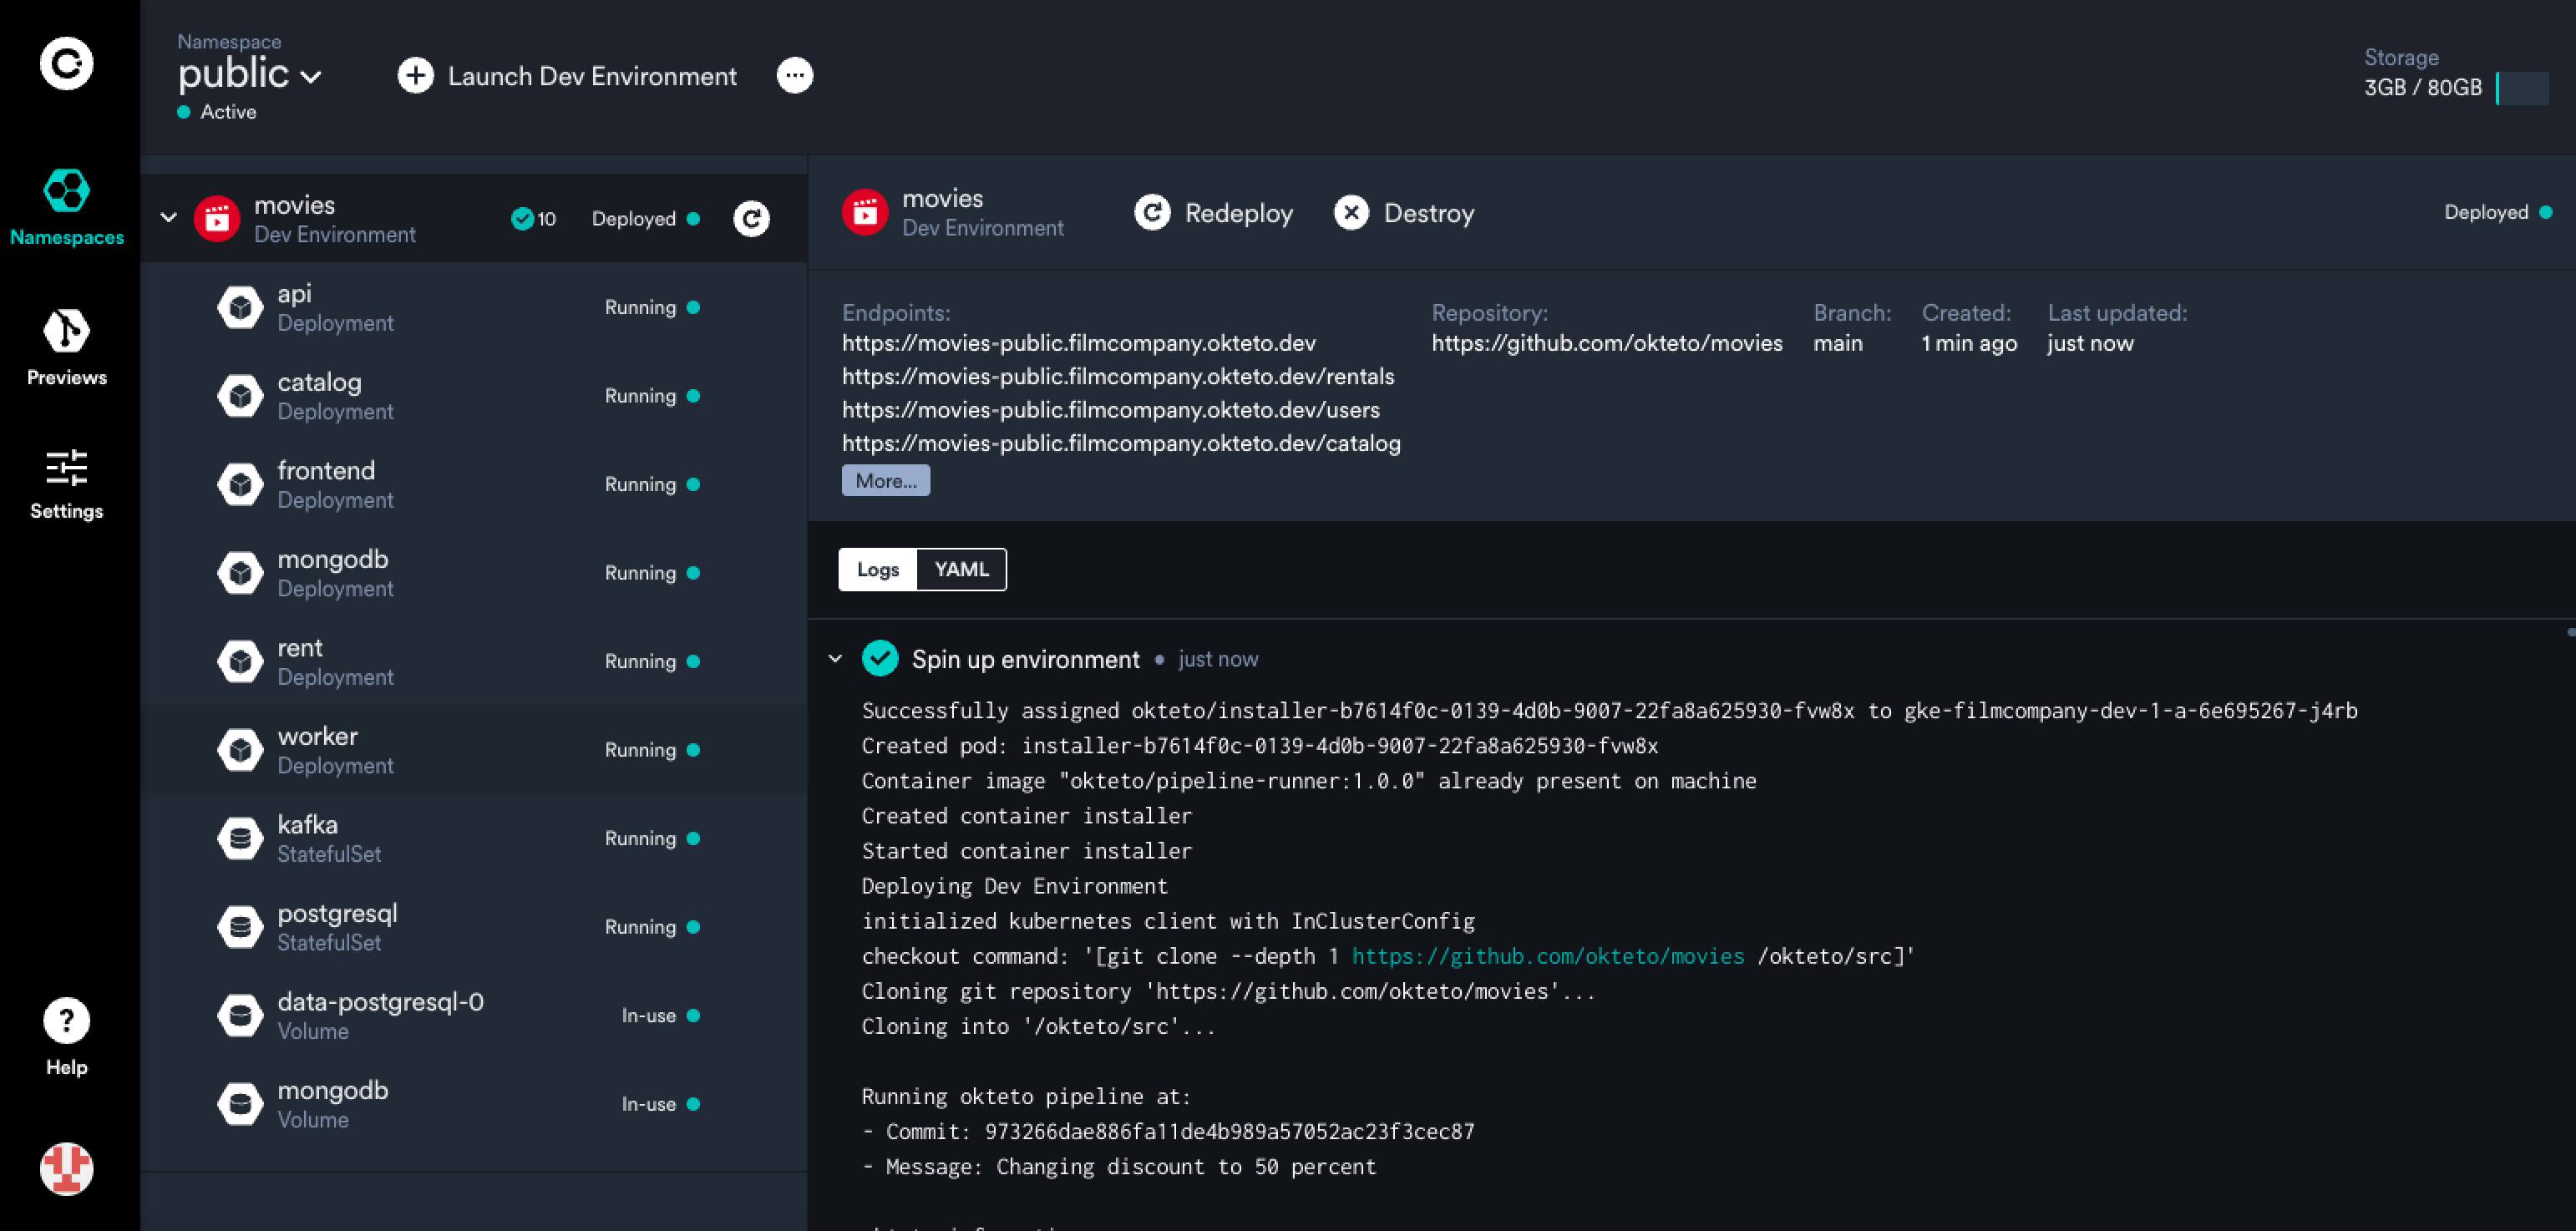Click the Running status of rent
Viewport: 2576px width, 1231px height.
(x=651, y=661)
